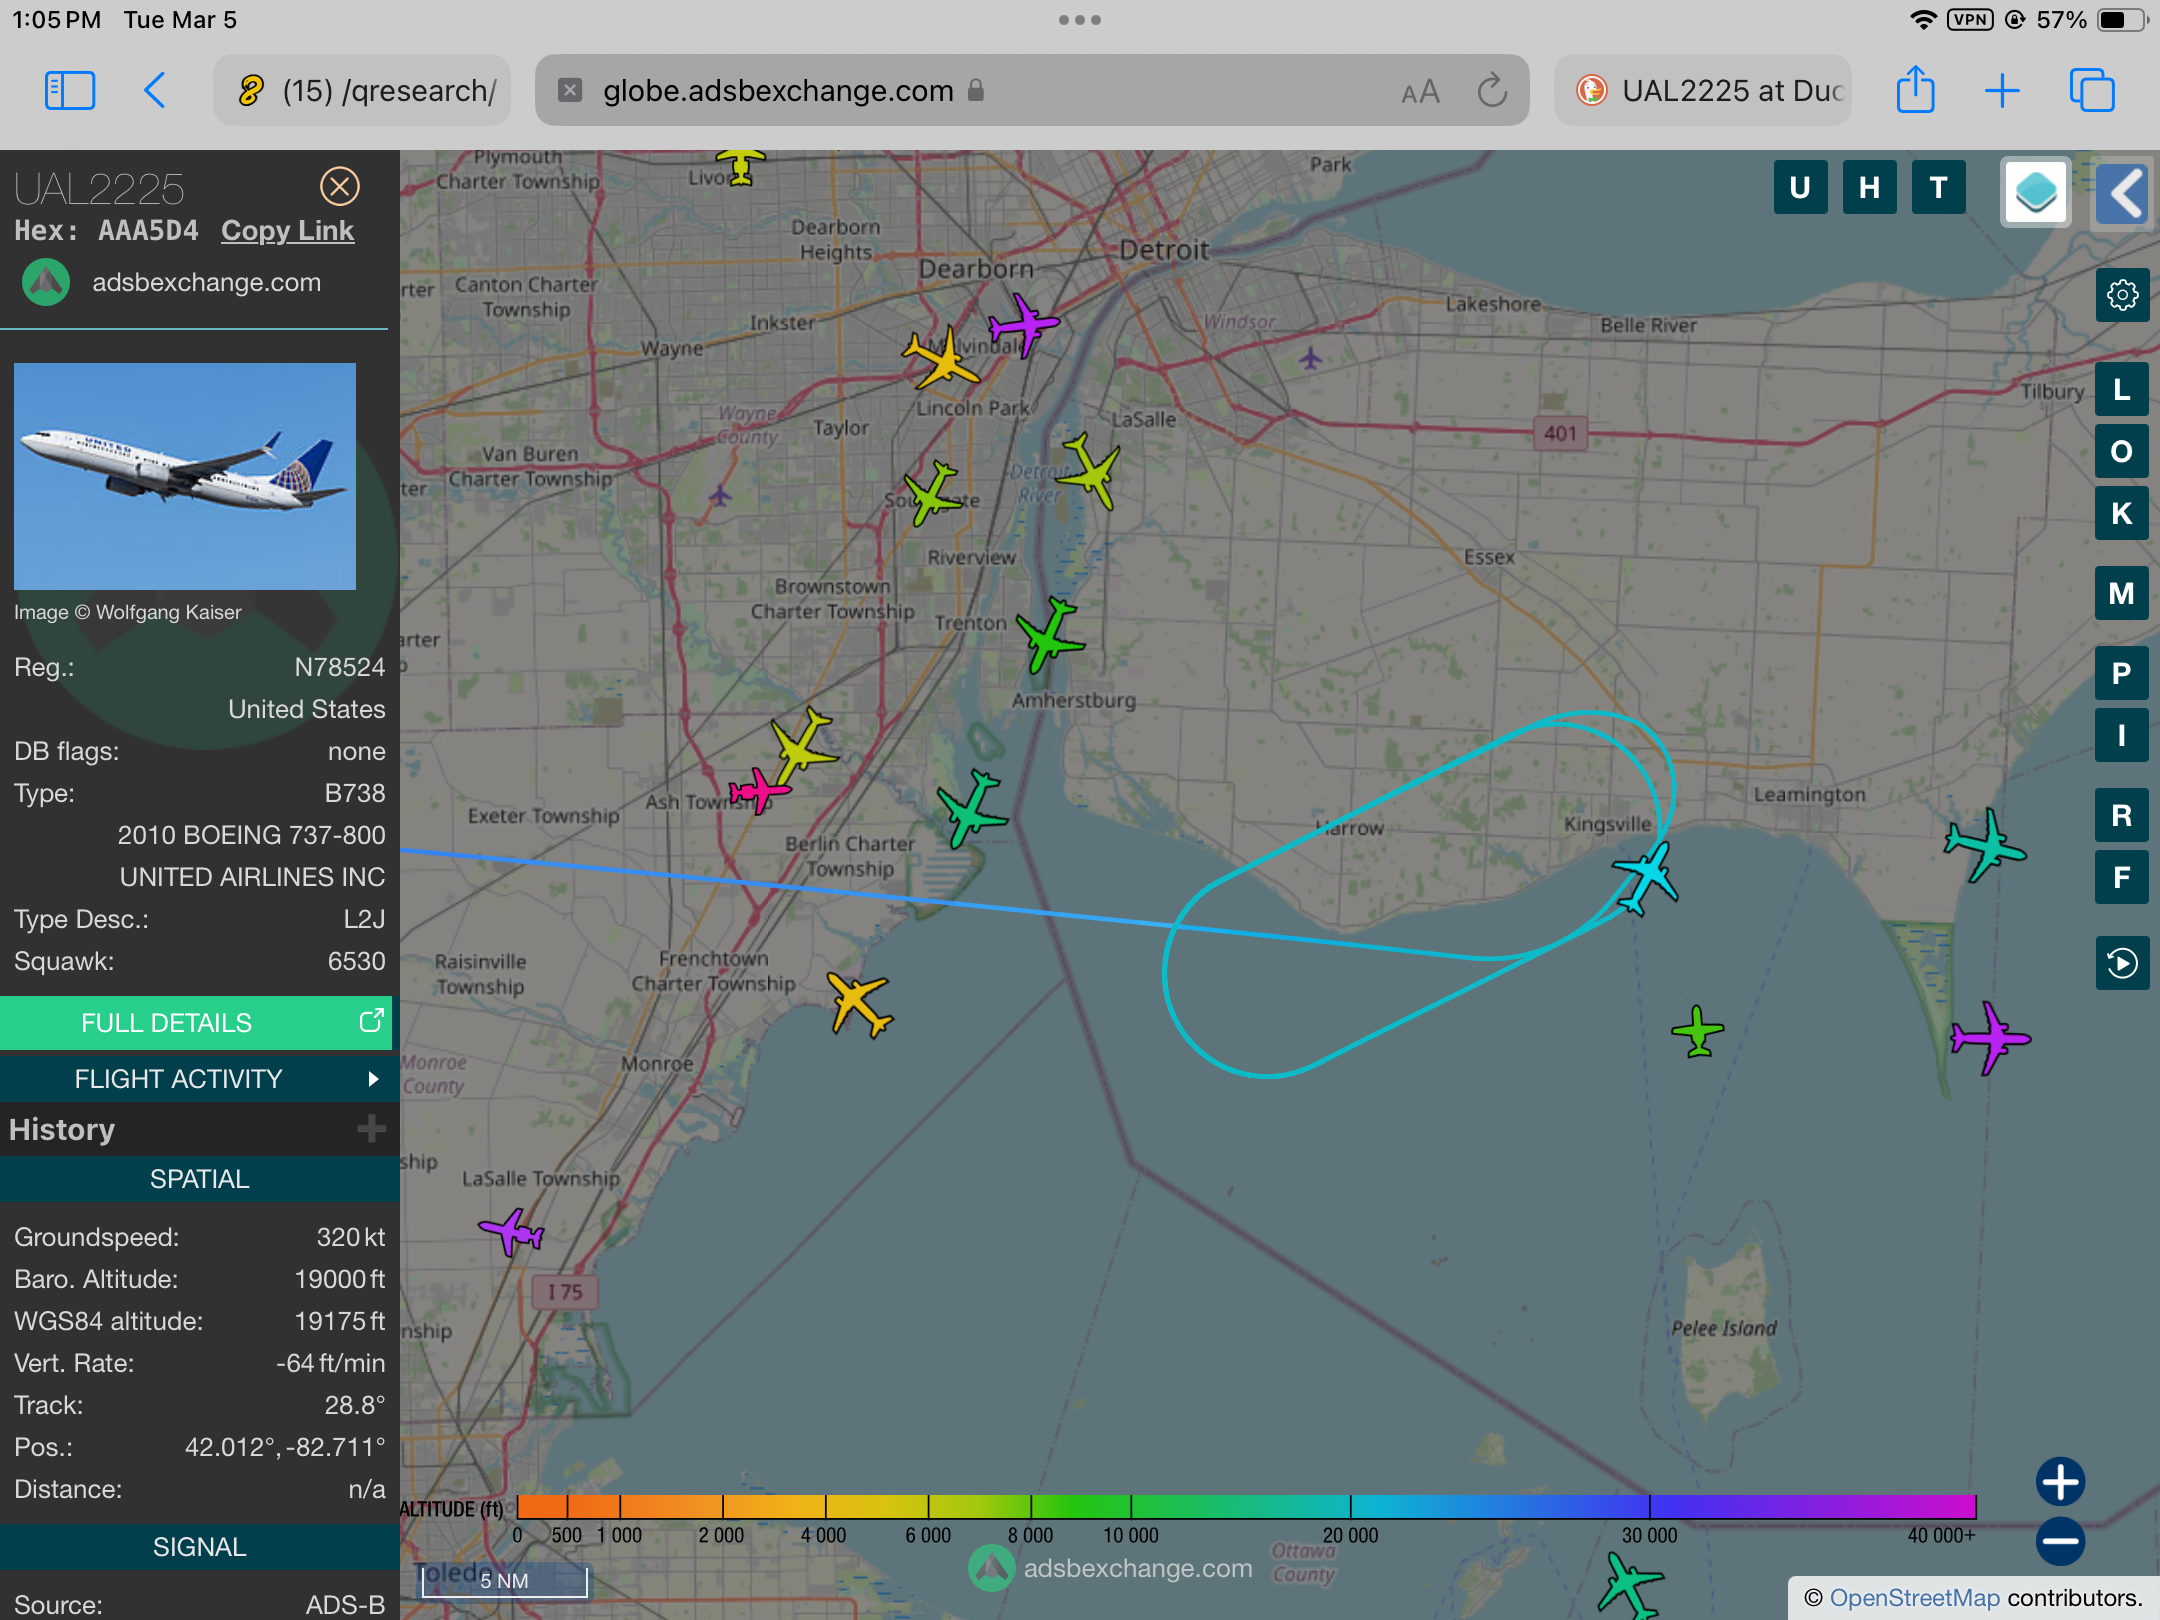This screenshot has height=1620, width=2160.
Task: Toggle the O map button
Action: [2122, 451]
